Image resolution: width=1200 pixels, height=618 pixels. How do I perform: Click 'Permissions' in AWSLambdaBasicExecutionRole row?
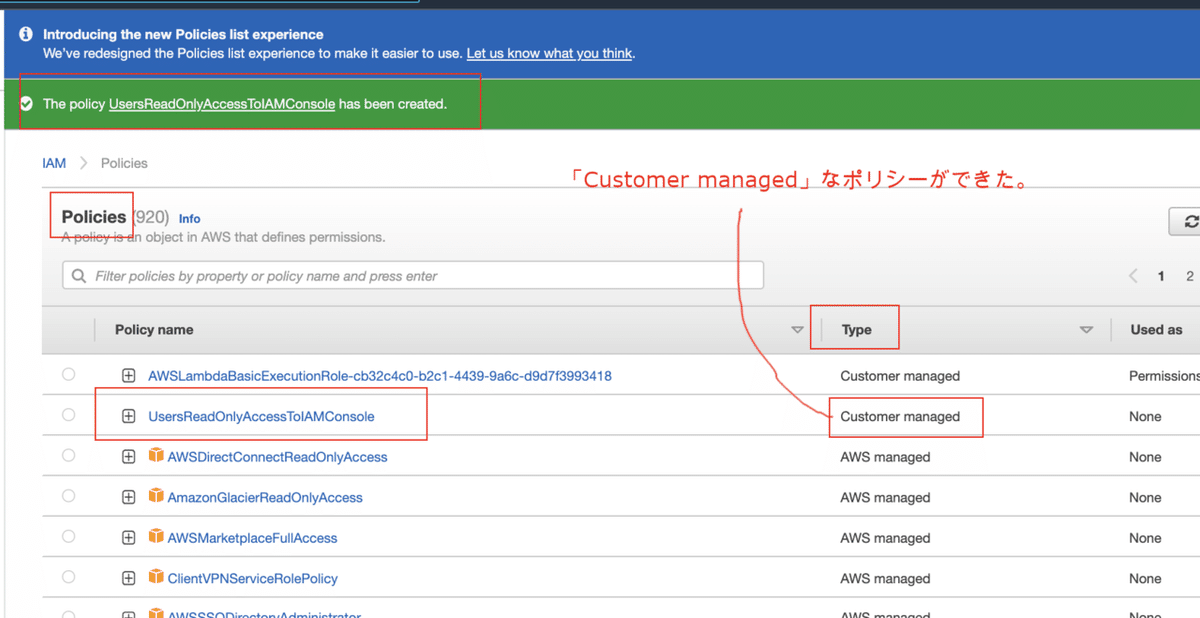[x=1164, y=376]
